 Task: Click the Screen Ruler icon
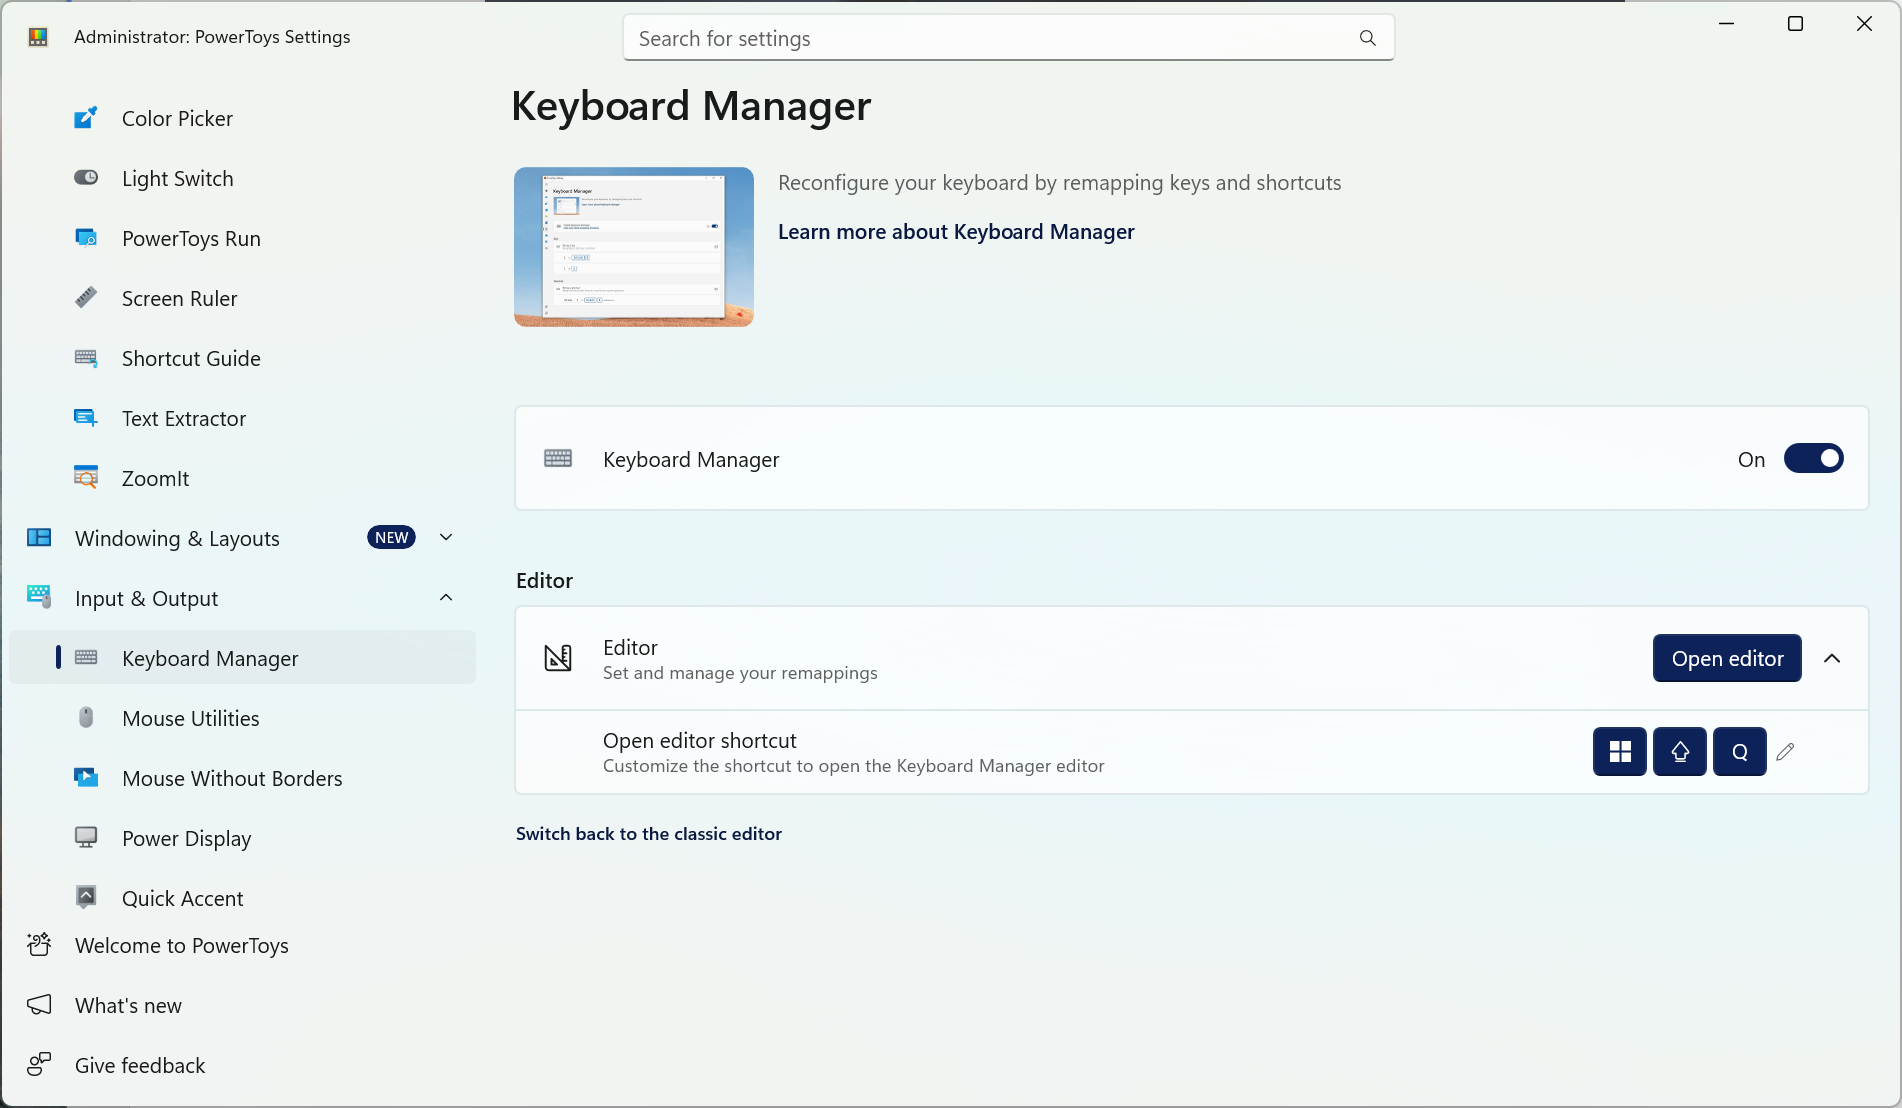pos(86,298)
